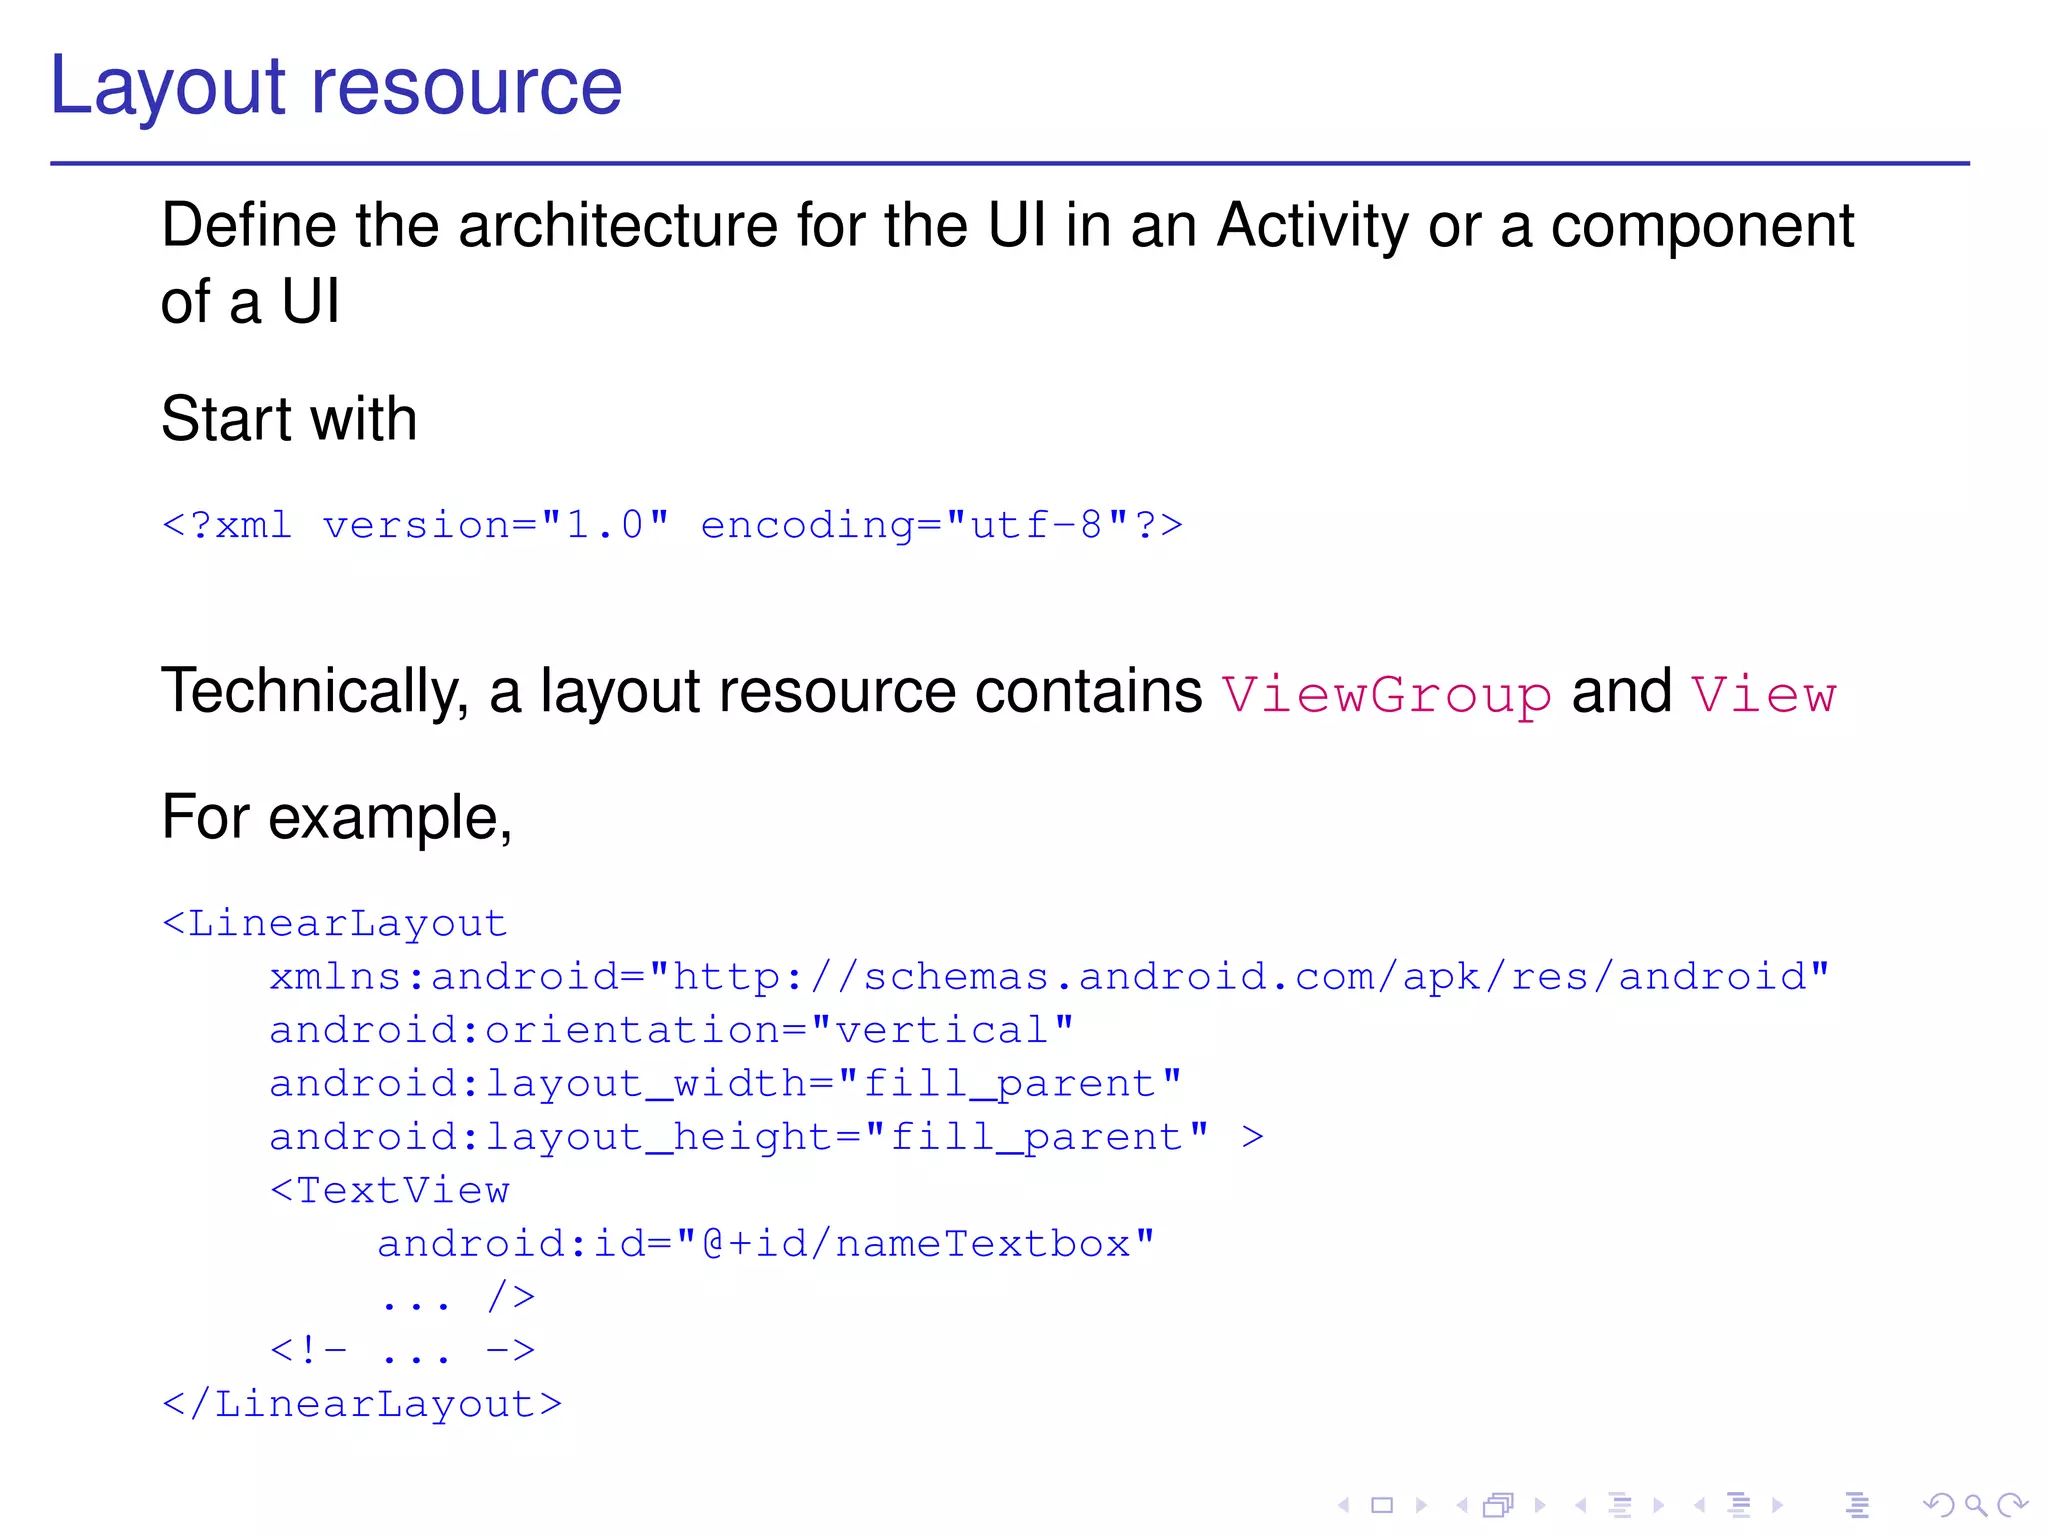The width and height of the screenshot is (2048, 1536).
Task: Click the 'android:layout_width="fill_parent"' line
Action: click(726, 1084)
